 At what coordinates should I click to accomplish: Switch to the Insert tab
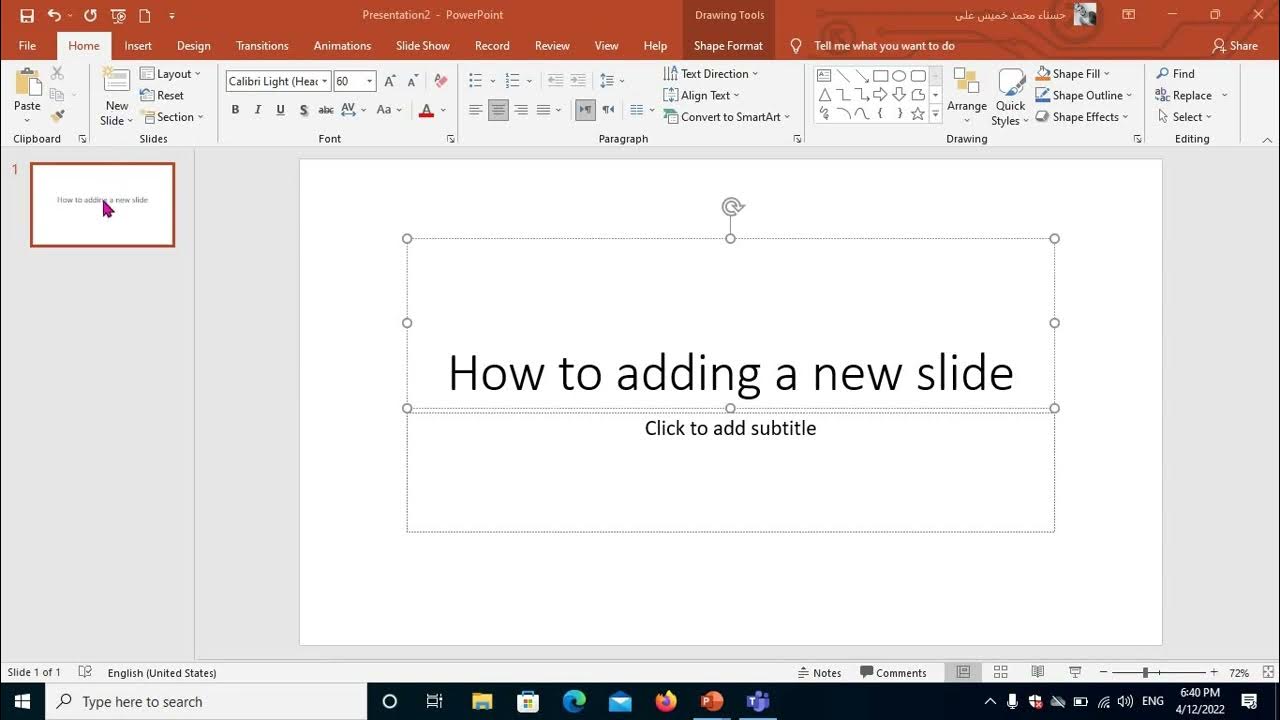[x=138, y=46]
